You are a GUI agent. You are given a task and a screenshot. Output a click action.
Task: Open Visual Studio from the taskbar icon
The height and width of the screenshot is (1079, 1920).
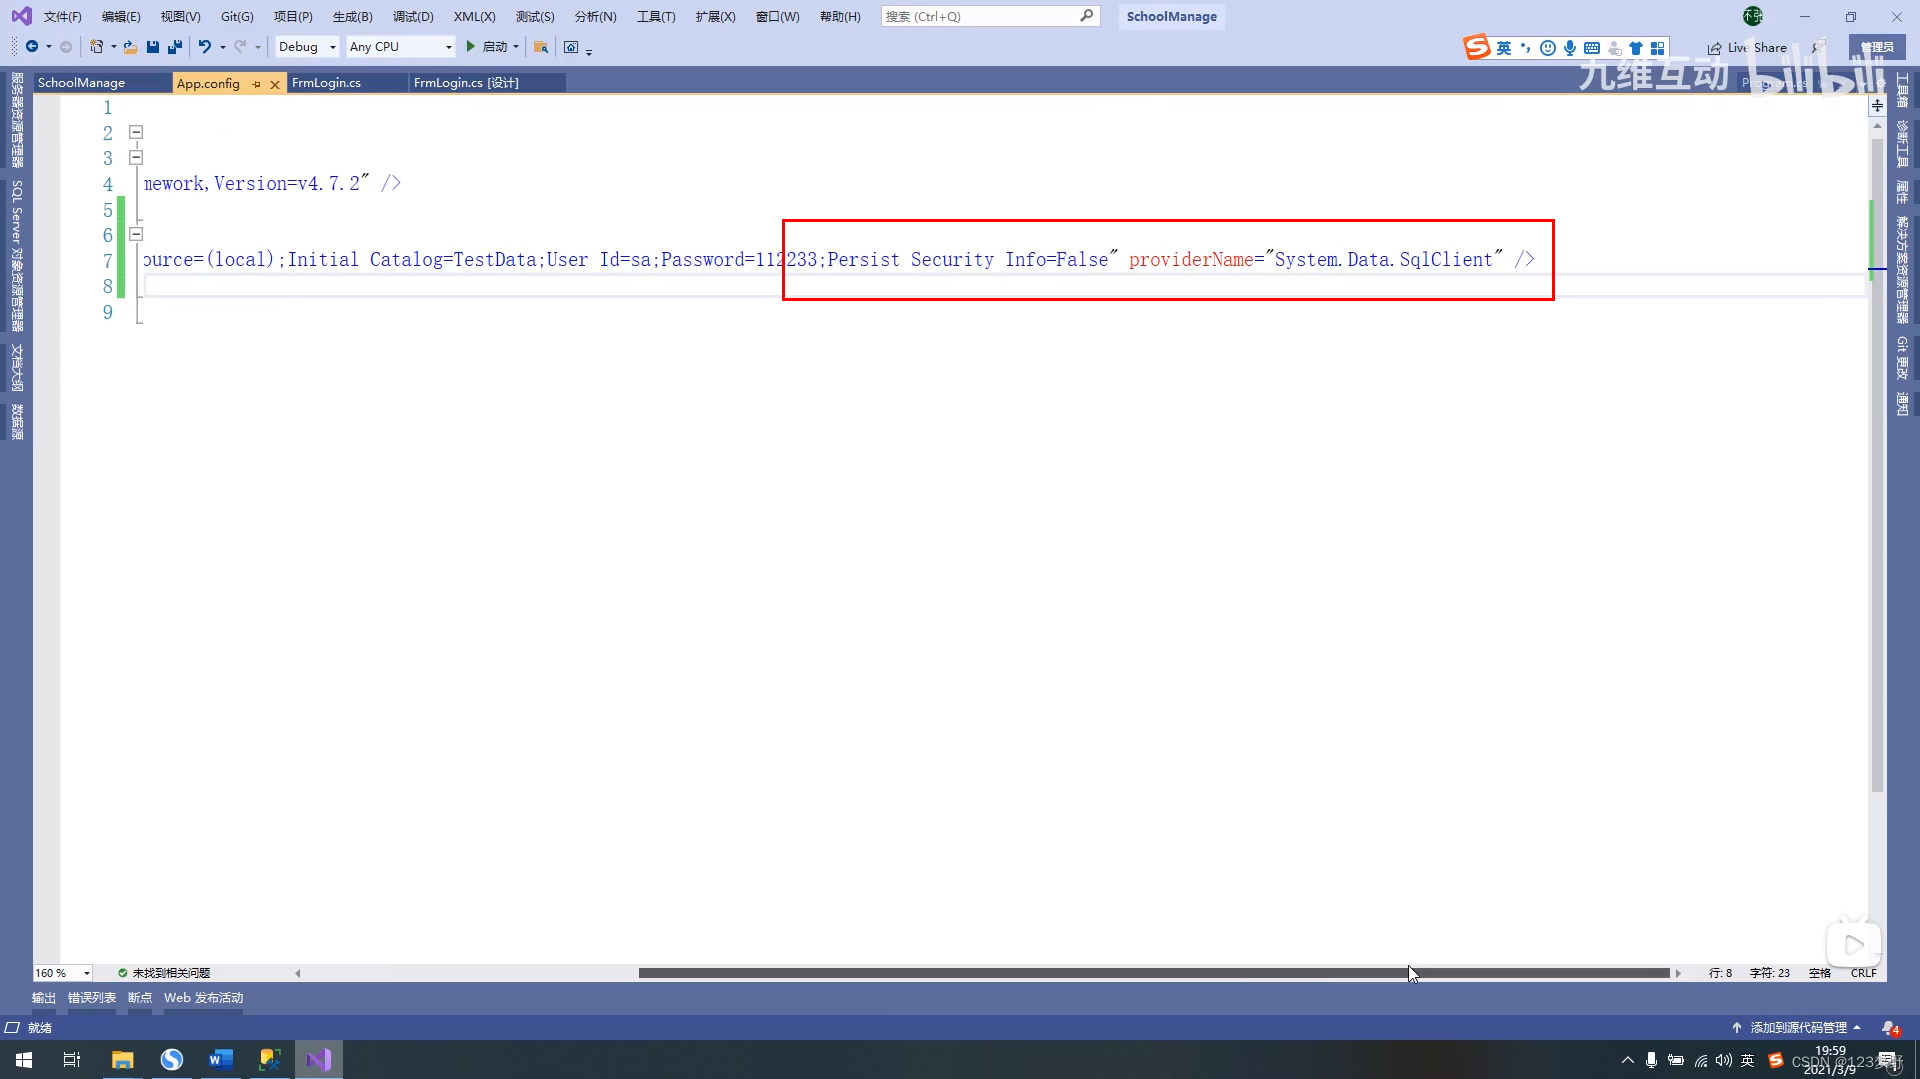319,1060
